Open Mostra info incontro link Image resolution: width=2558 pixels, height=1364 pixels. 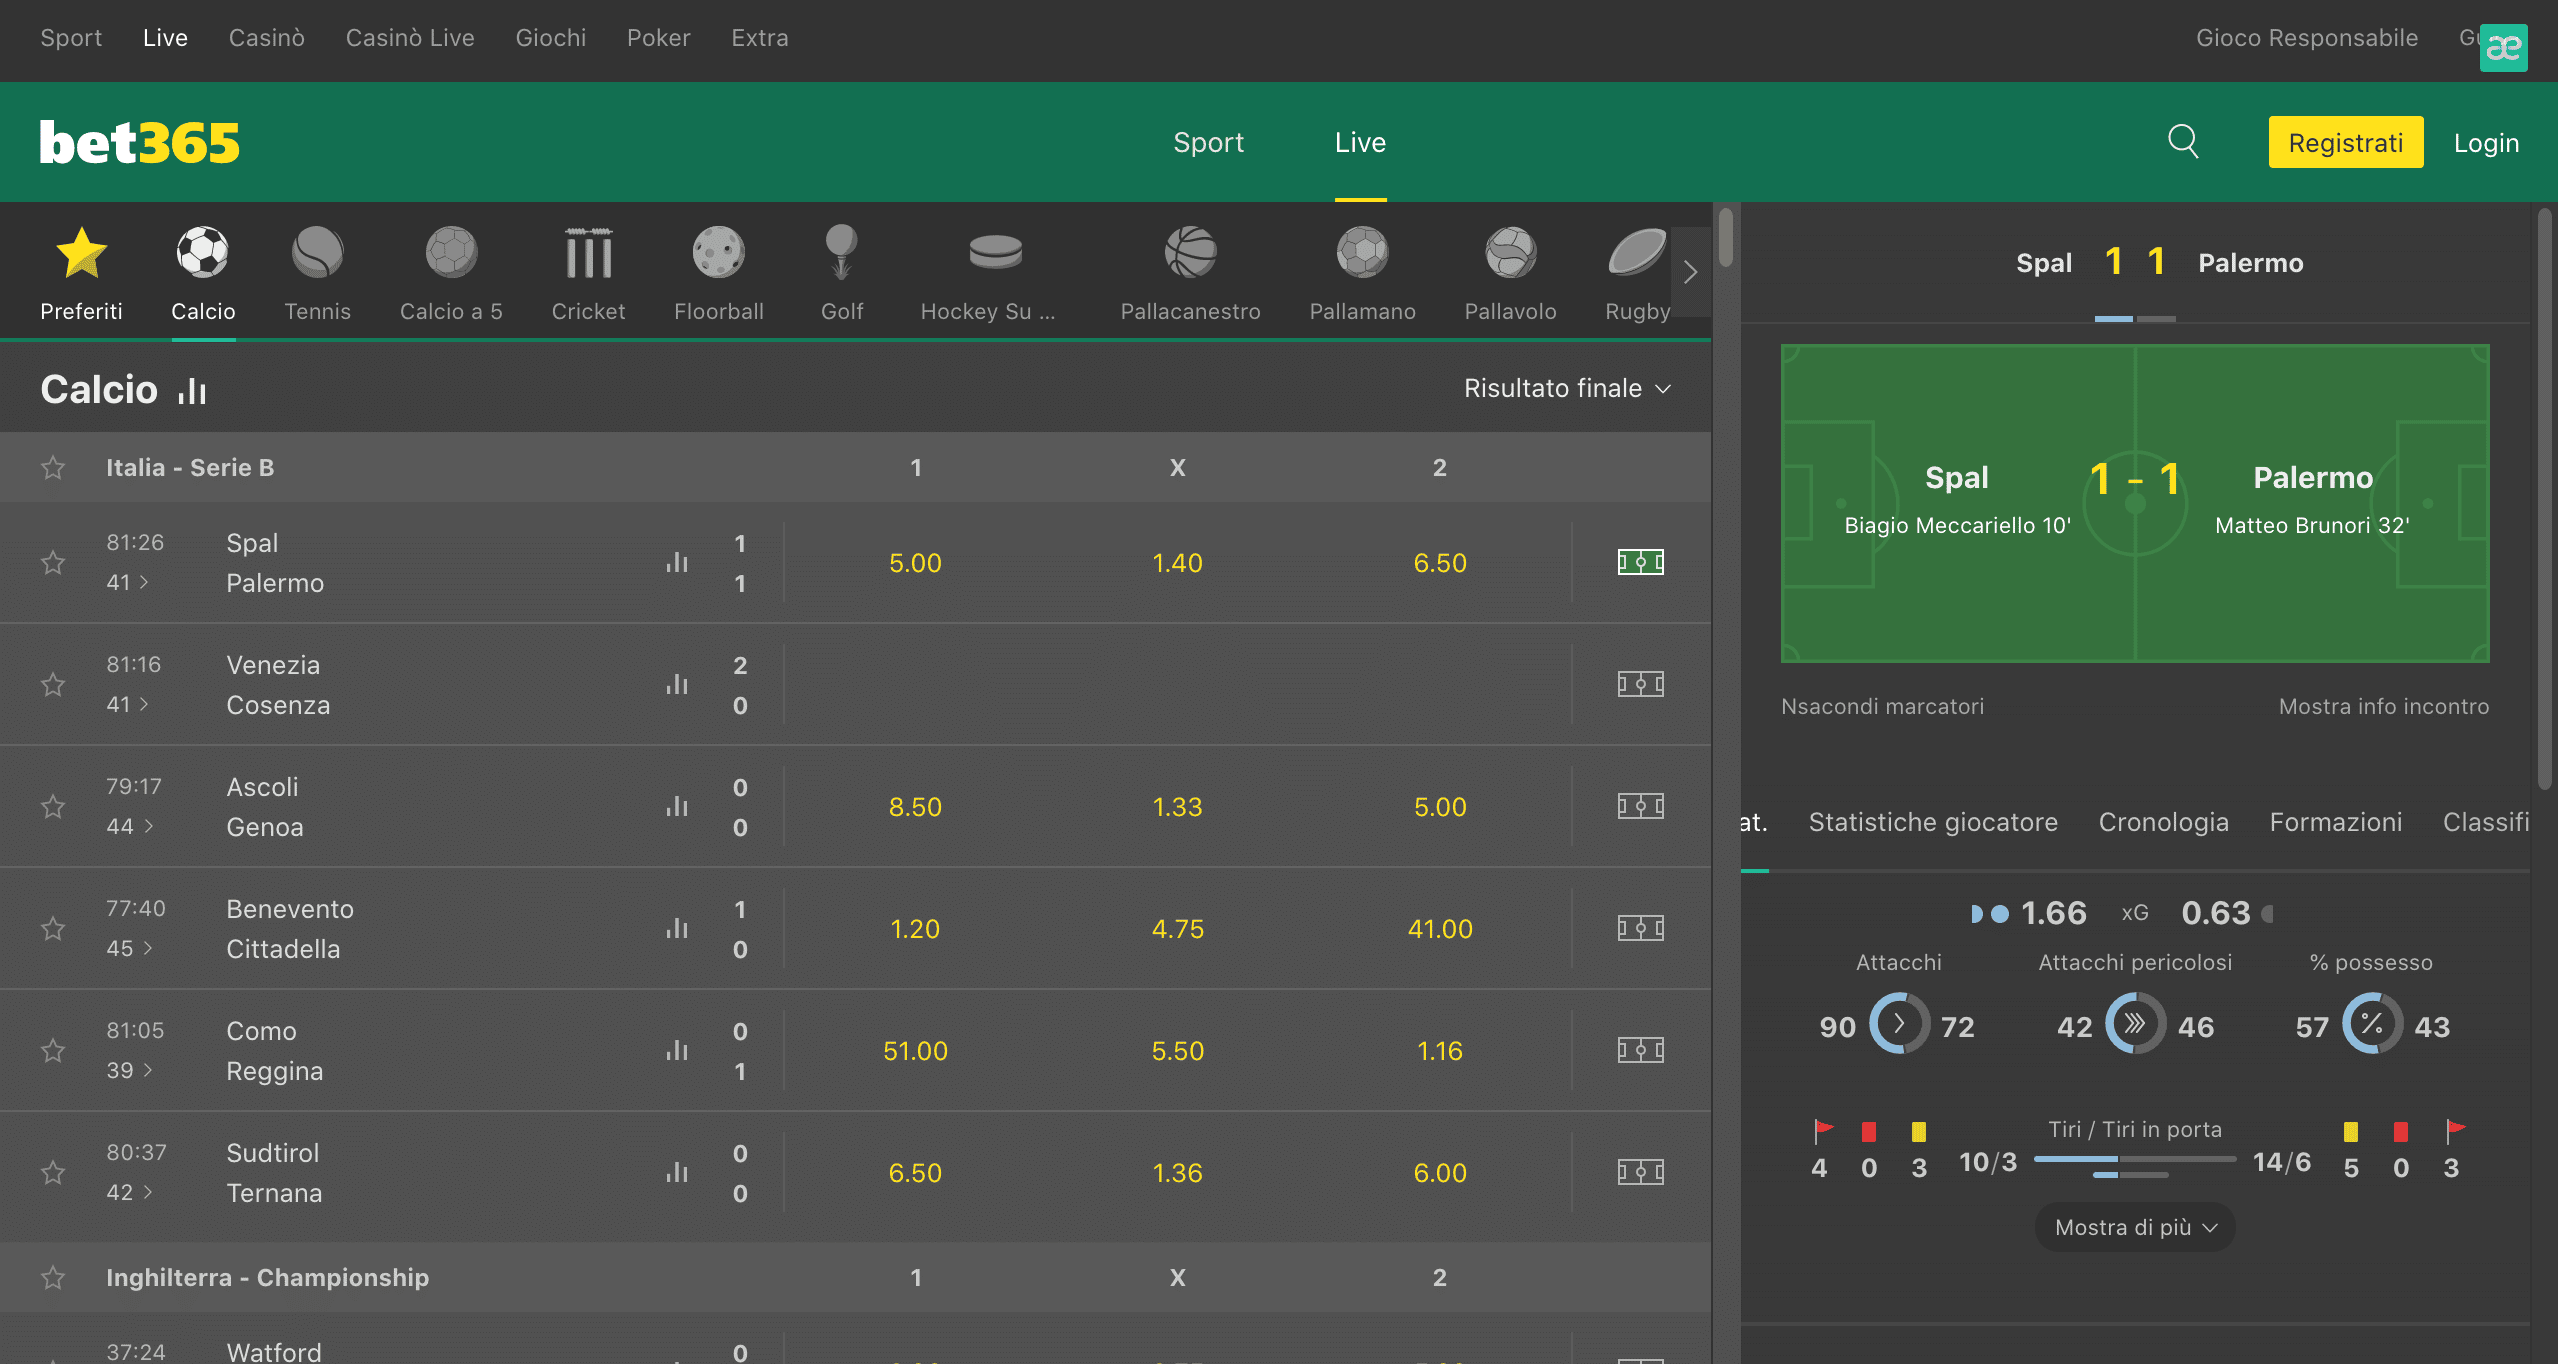[2383, 706]
